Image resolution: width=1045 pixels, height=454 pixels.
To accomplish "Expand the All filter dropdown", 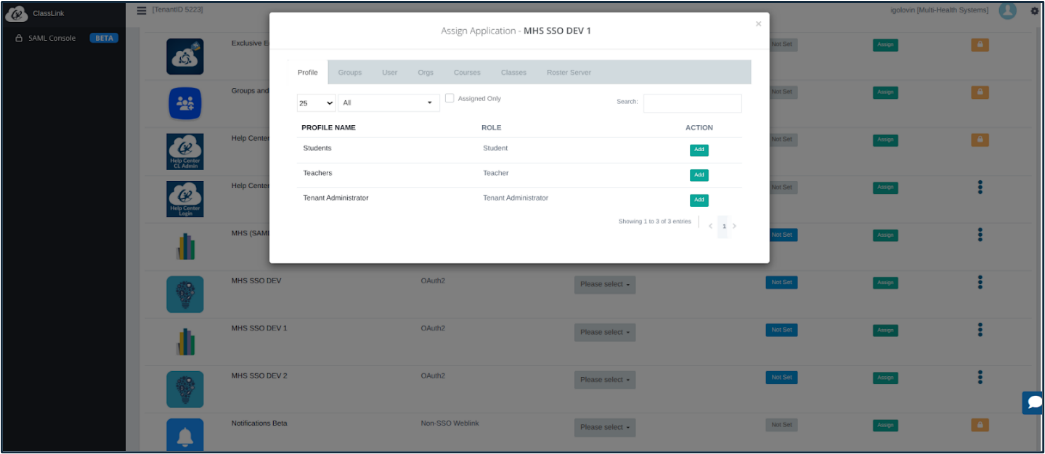I will pos(388,103).
